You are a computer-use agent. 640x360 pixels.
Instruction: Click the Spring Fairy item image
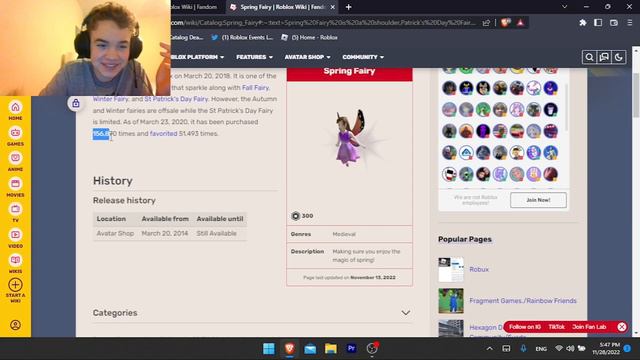(x=349, y=138)
